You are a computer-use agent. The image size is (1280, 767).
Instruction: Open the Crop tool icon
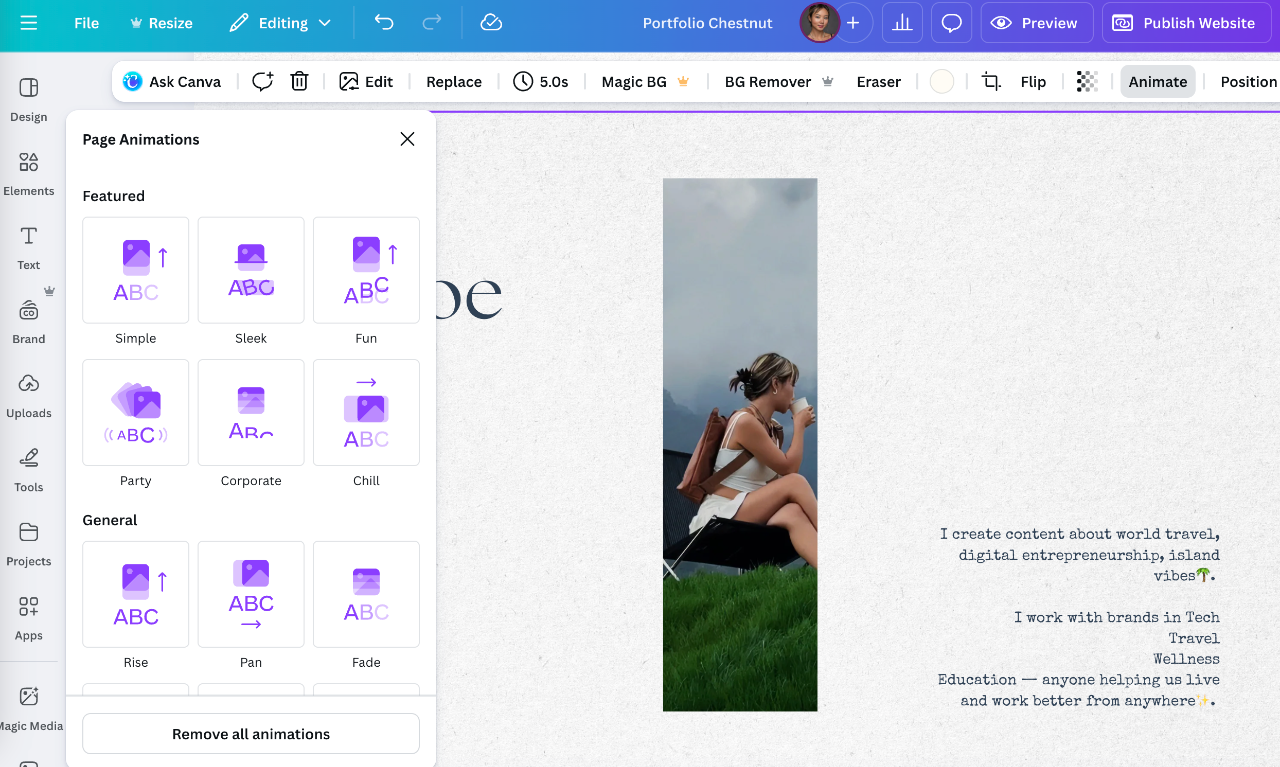(991, 82)
